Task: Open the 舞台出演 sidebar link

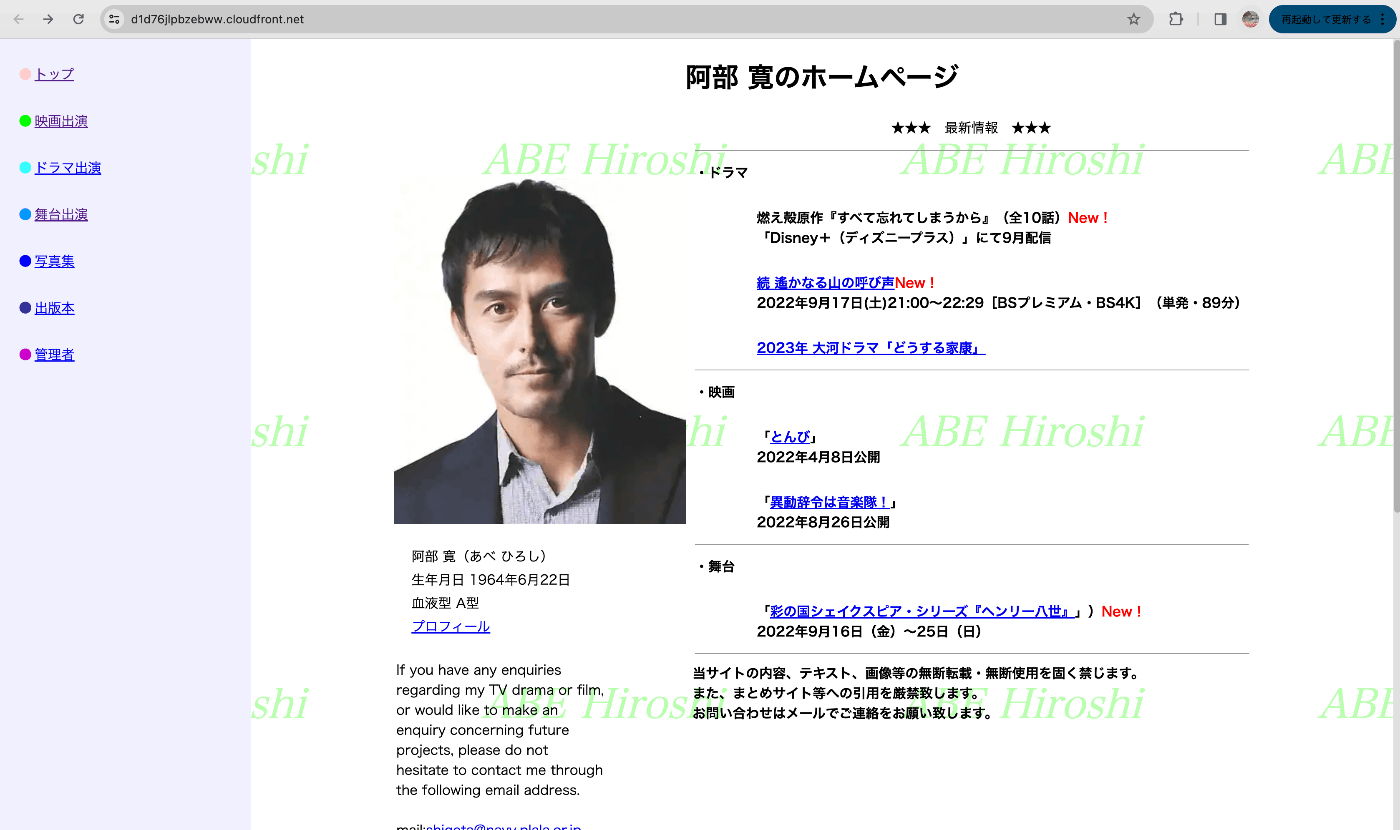Action: coord(61,215)
